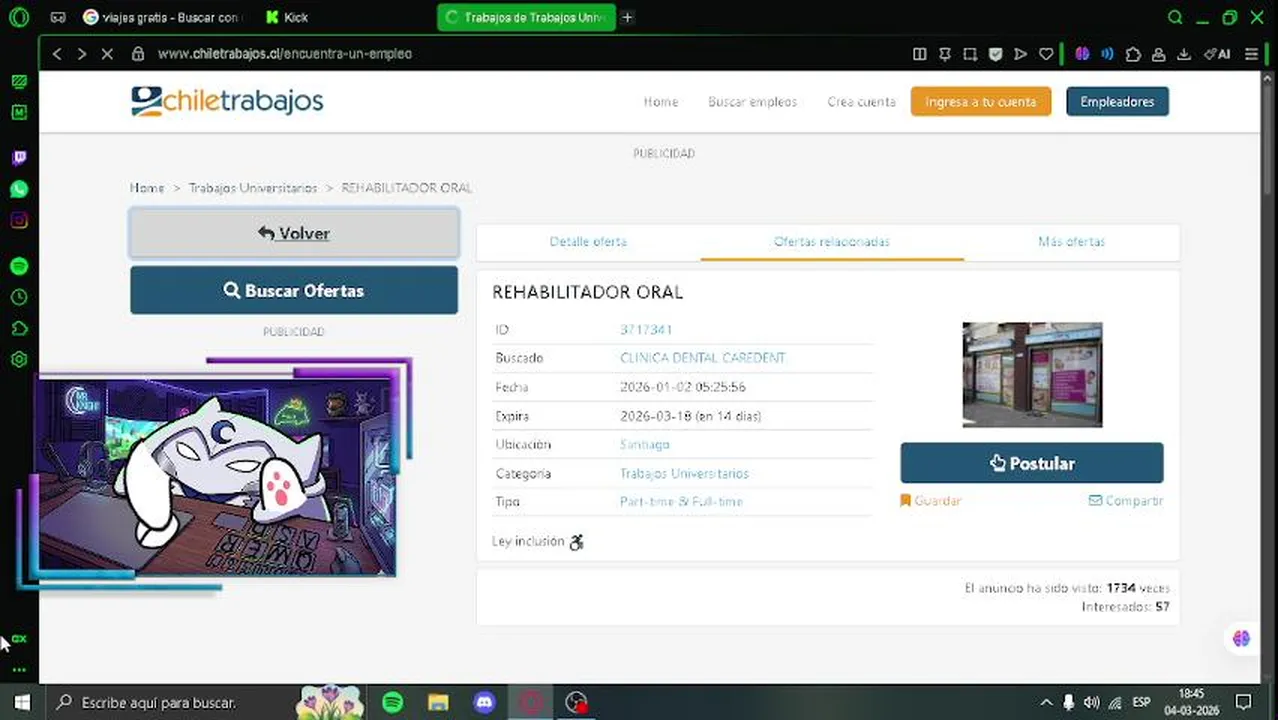Select the Trabajos de Trabajos Universitarios tab

coord(527,17)
